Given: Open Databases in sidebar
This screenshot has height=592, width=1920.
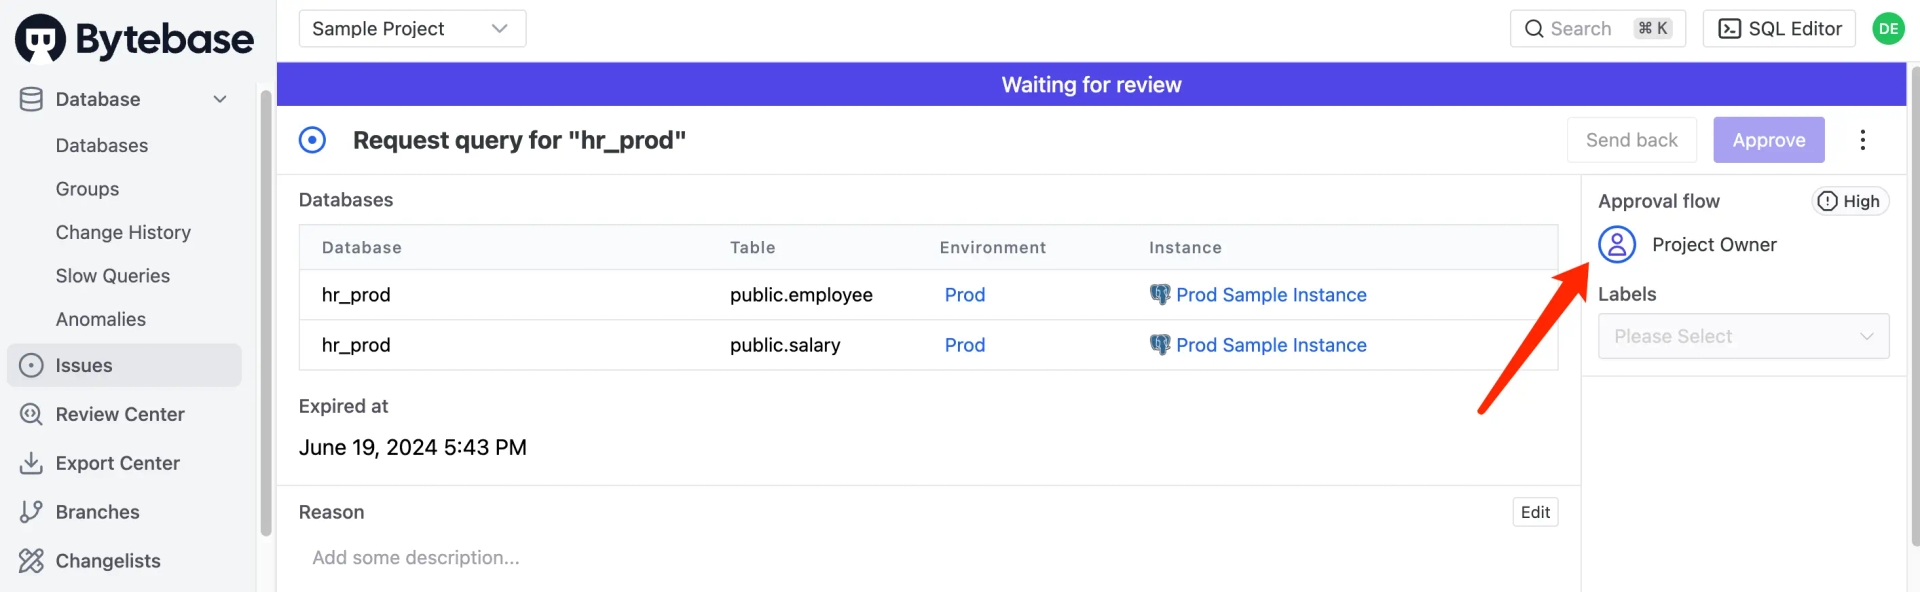Looking at the screenshot, I should (102, 145).
